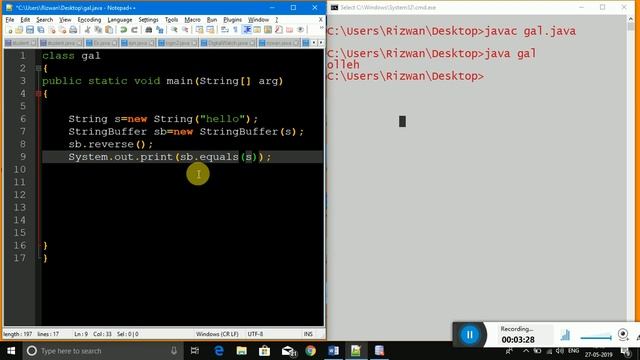
Task: Show hidden tray icons chevron
Action: [x=526, y=351]
